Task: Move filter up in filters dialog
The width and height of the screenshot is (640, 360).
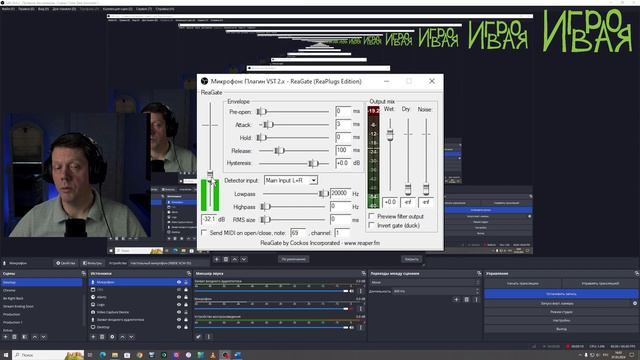Action: [235, 259]
